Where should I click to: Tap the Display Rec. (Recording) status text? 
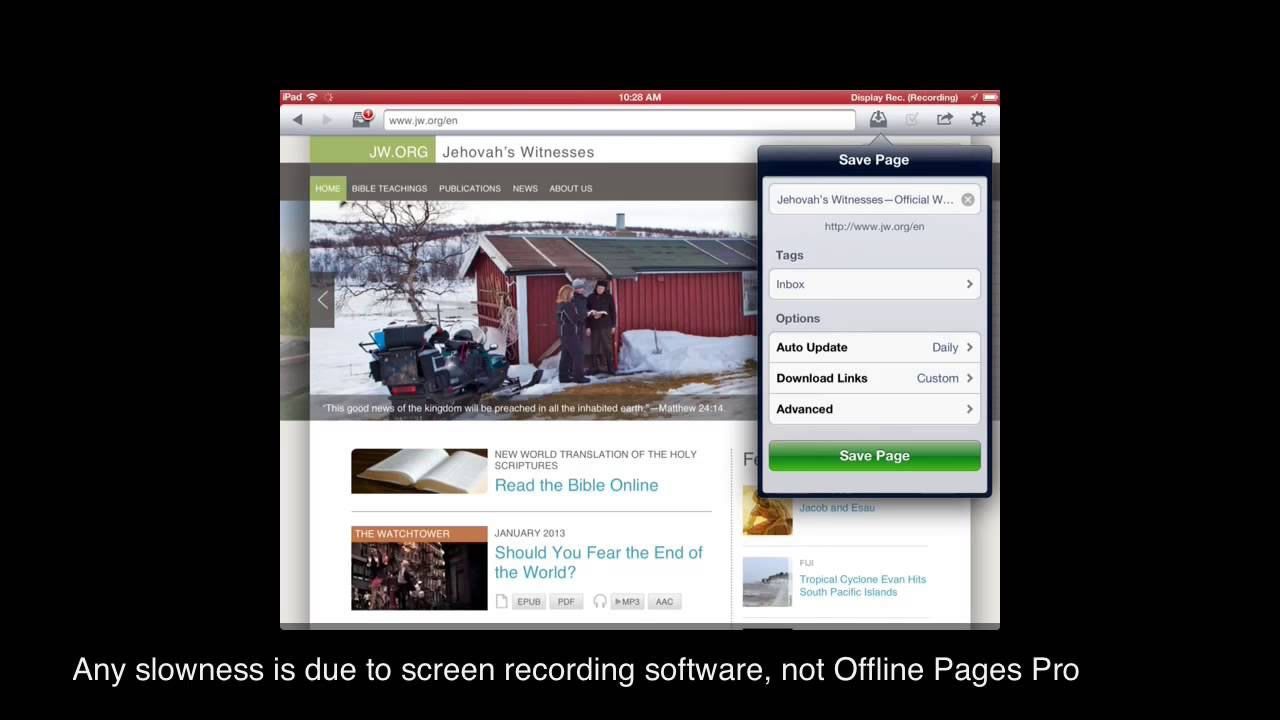904,97
